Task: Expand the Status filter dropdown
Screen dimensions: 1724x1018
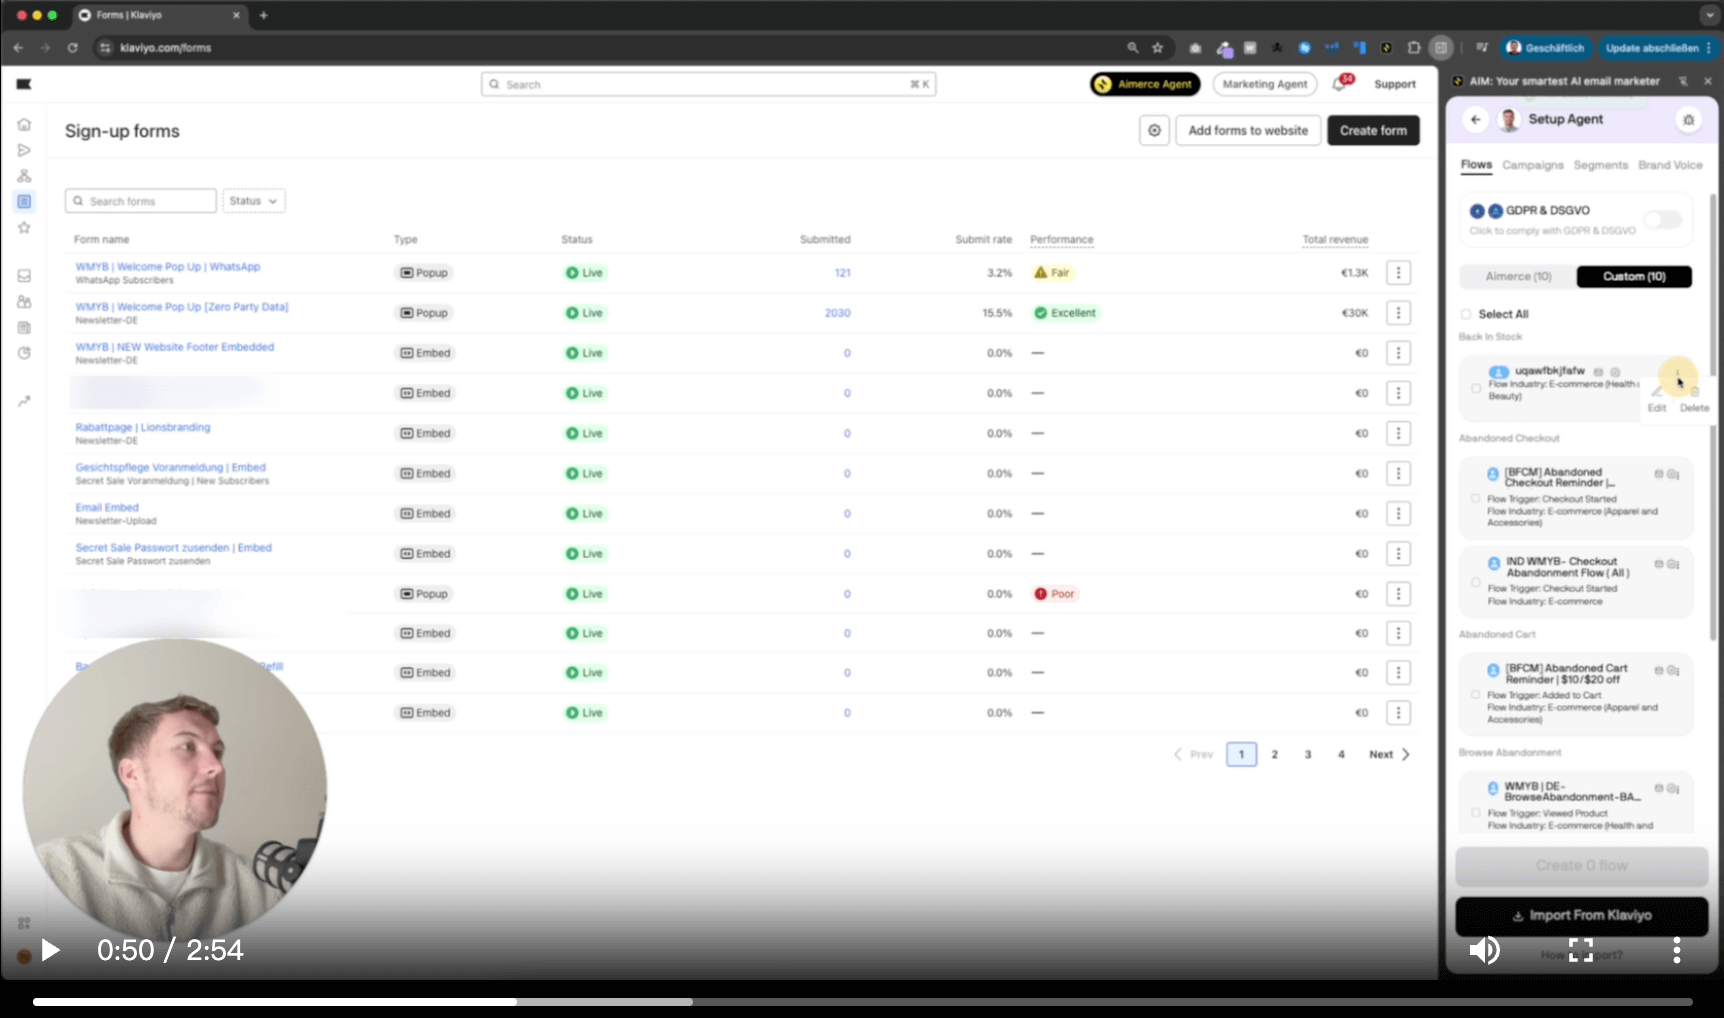Action: [253, 201]
